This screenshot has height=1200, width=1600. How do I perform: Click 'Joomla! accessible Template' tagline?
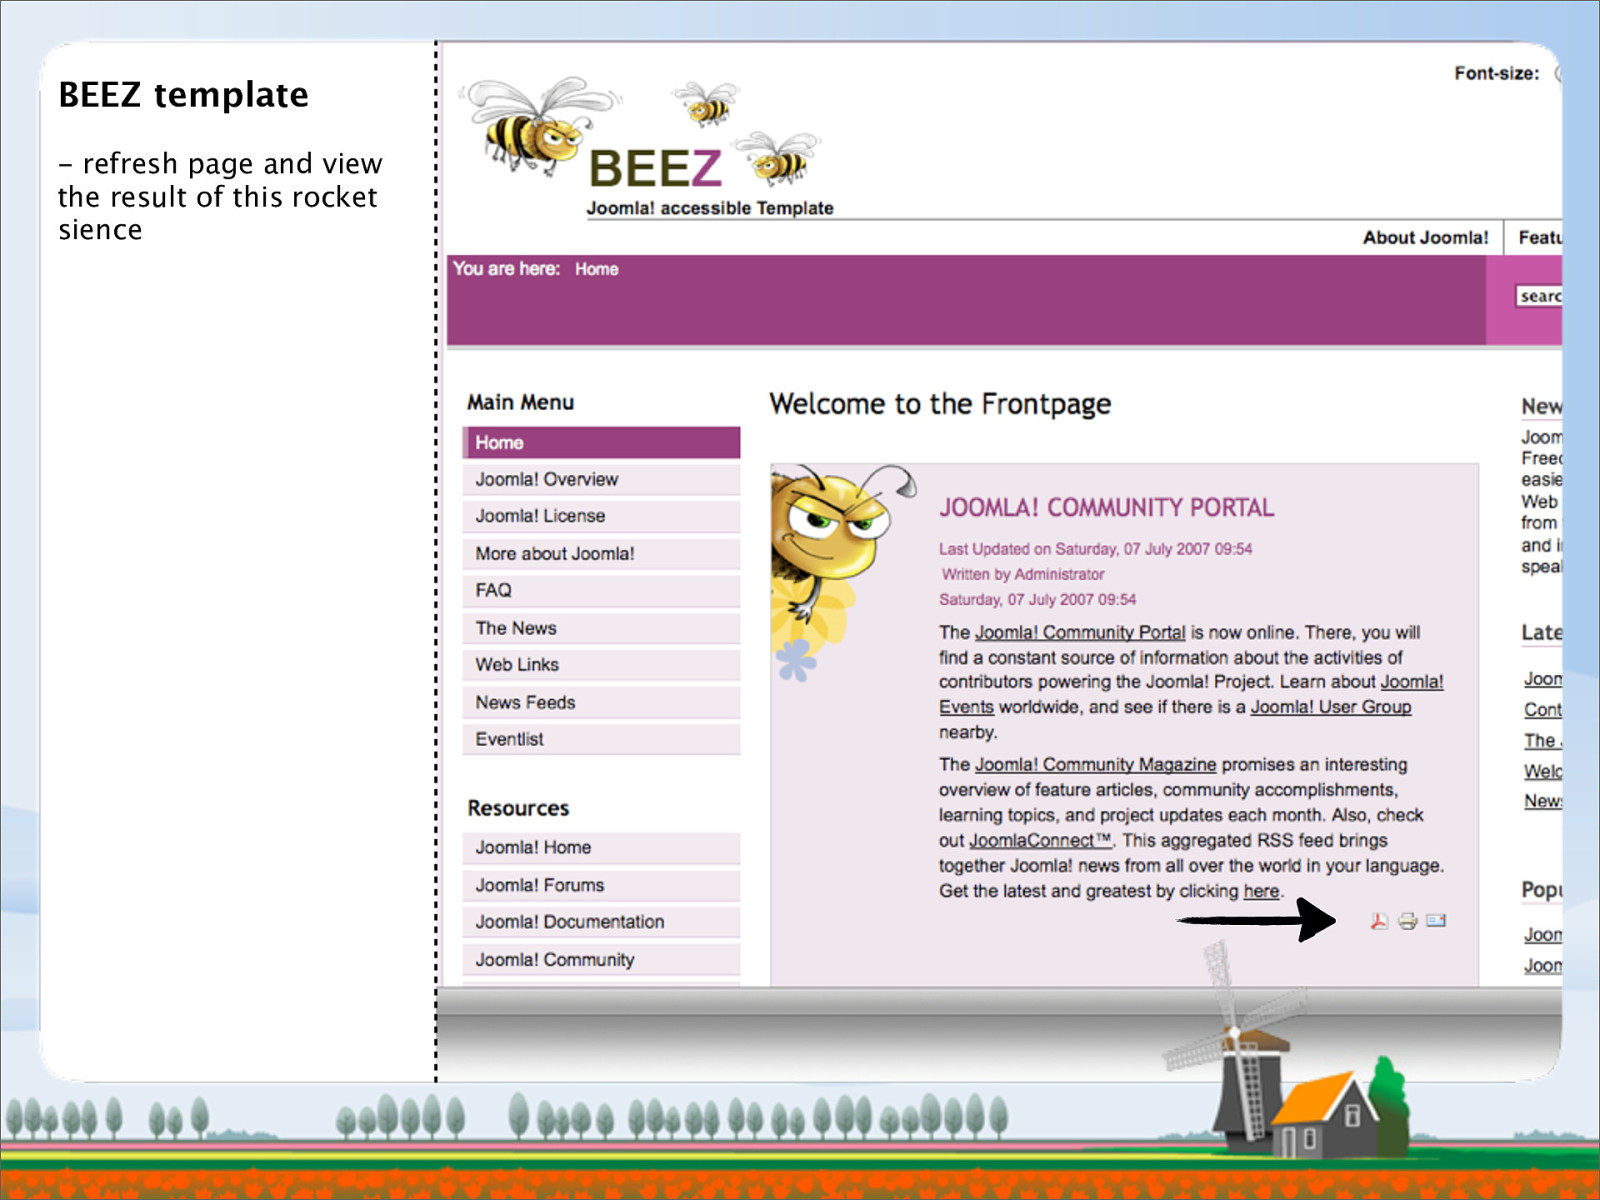(710, 208)
